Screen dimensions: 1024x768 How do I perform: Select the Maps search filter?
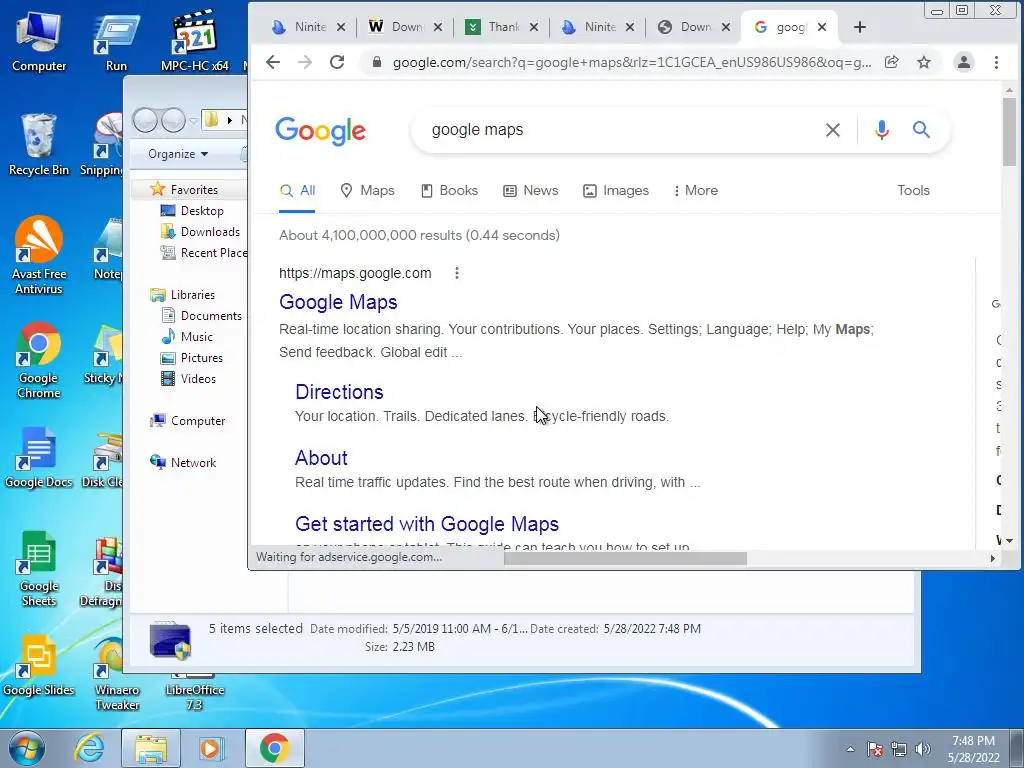point(368,191)
